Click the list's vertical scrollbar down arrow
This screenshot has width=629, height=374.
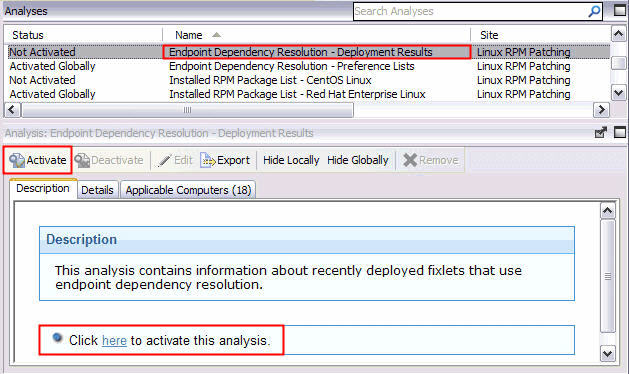coord(619,93)
